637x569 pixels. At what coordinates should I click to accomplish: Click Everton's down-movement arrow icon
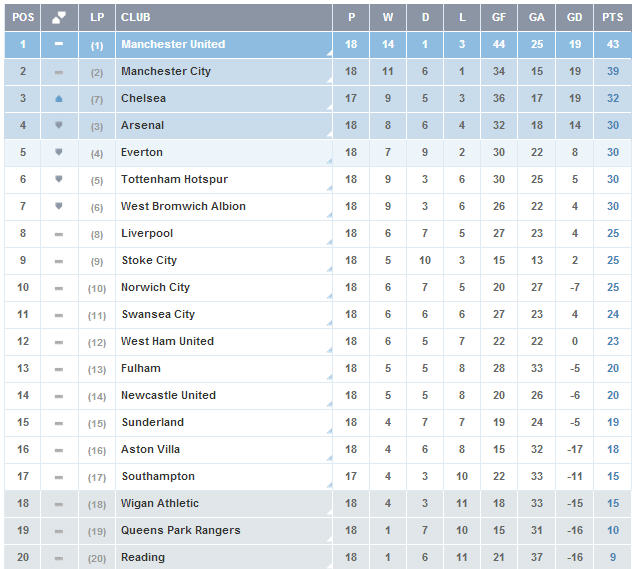59,153
